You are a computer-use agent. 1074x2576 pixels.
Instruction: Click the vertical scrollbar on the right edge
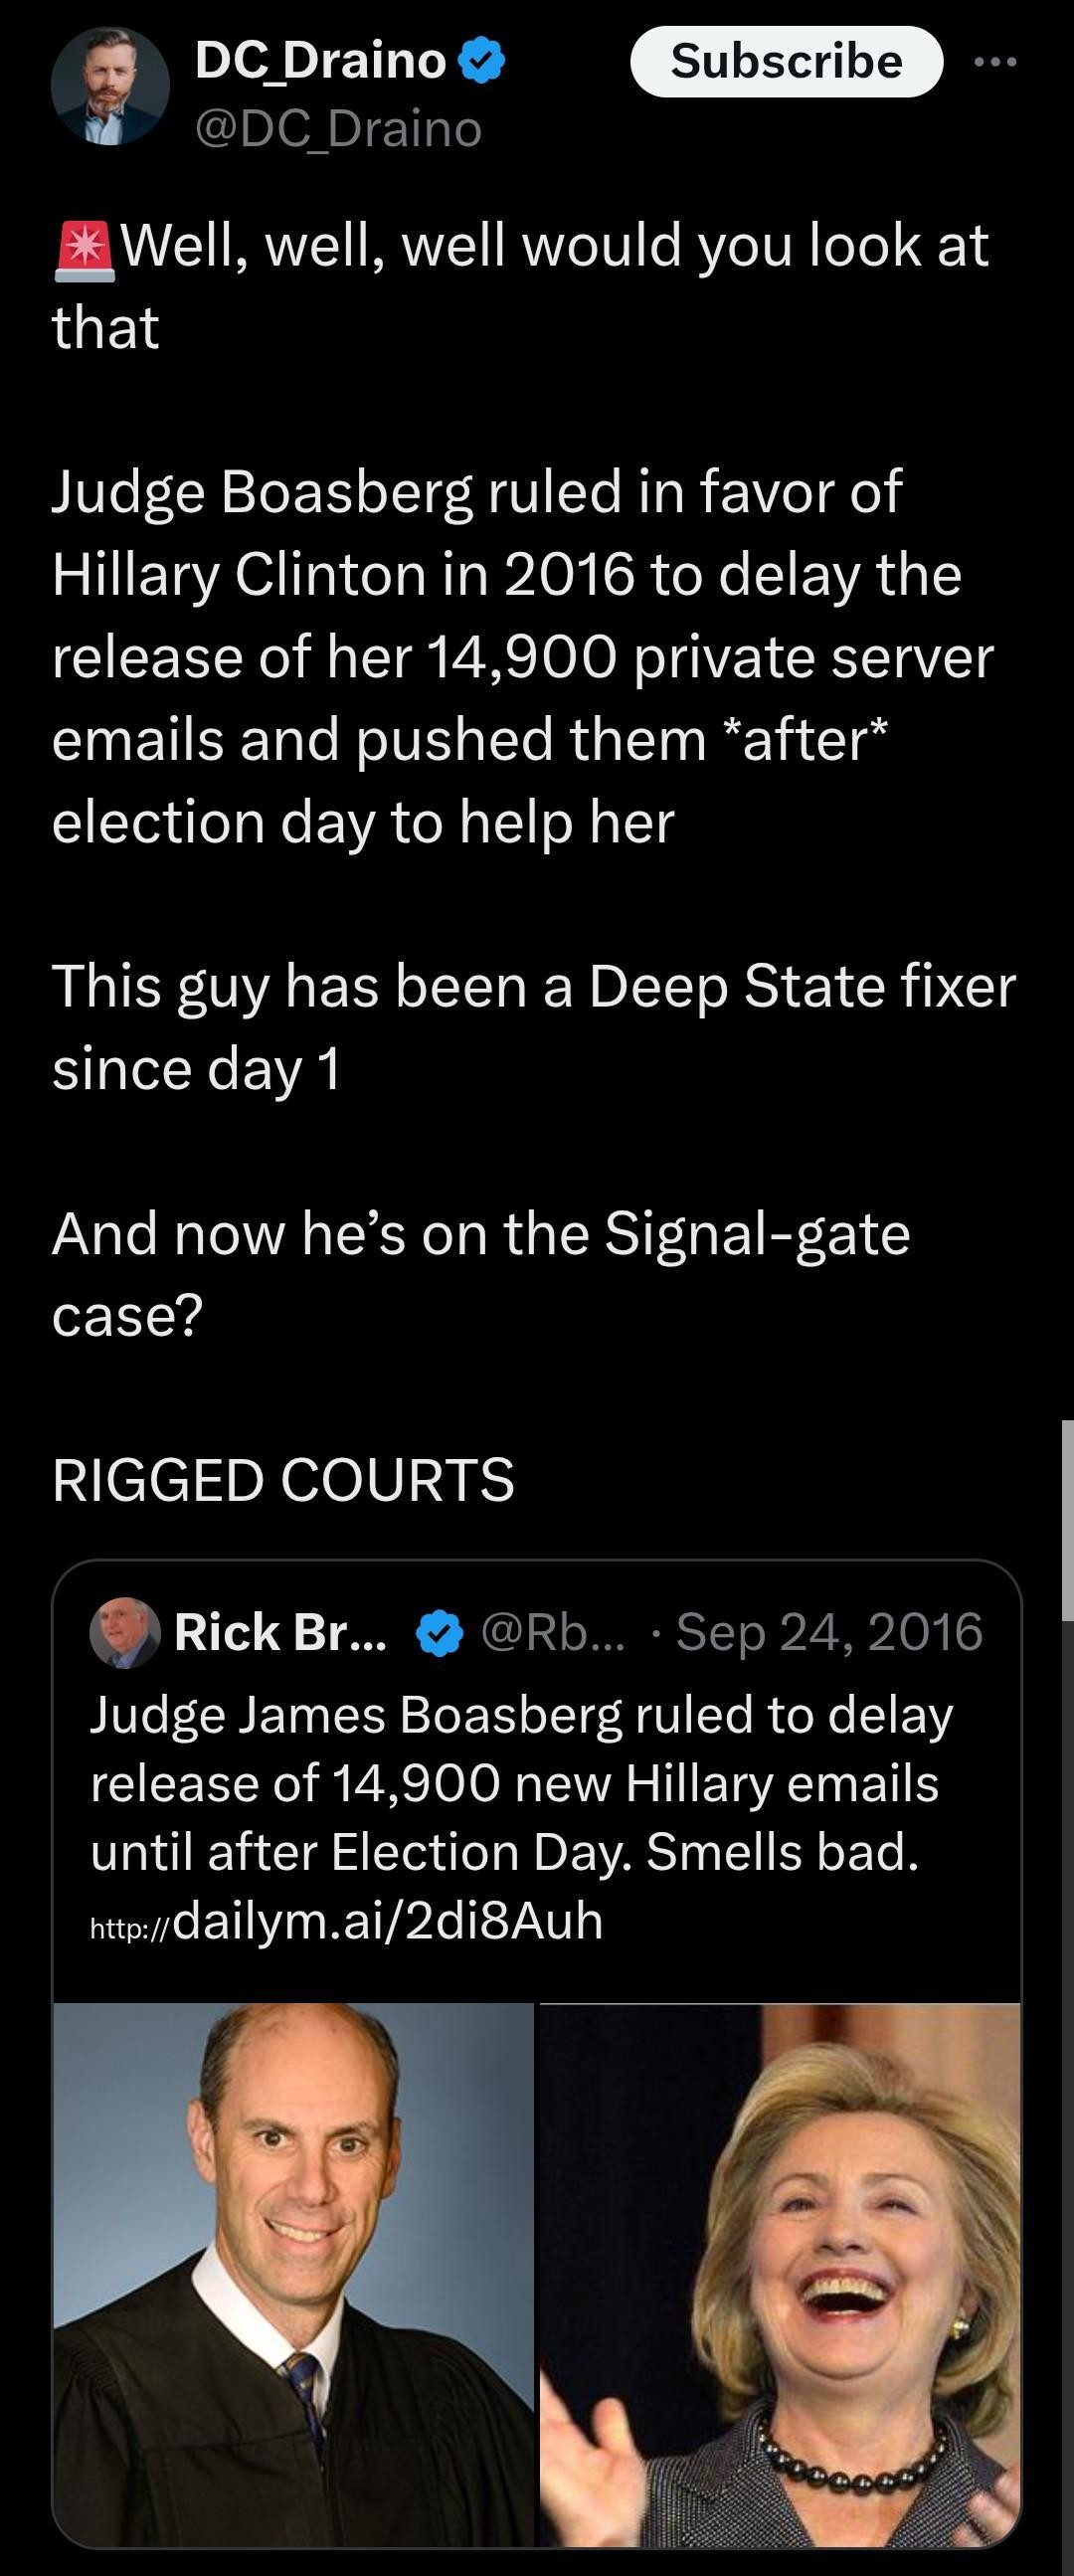[x=1067, y=1520]
